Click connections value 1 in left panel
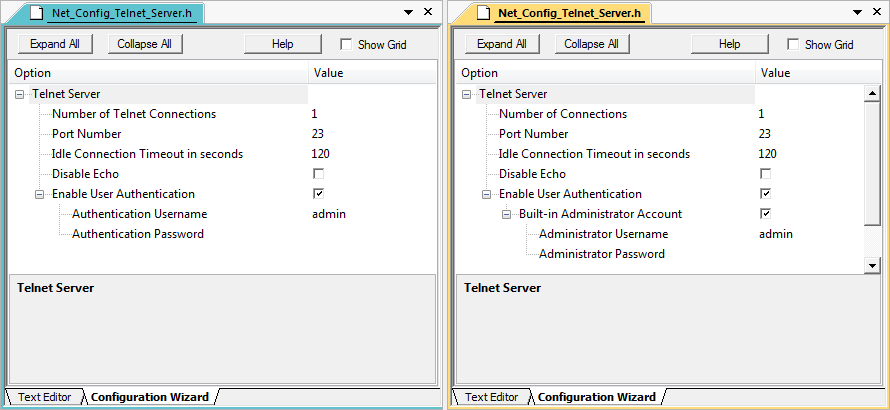This screenshot has height=410, width=890. tap(314, 114)
